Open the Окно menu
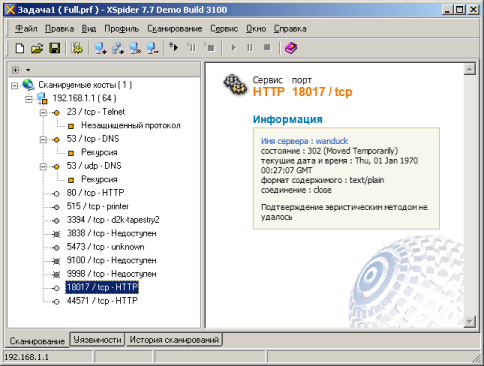 click(256, 29)
